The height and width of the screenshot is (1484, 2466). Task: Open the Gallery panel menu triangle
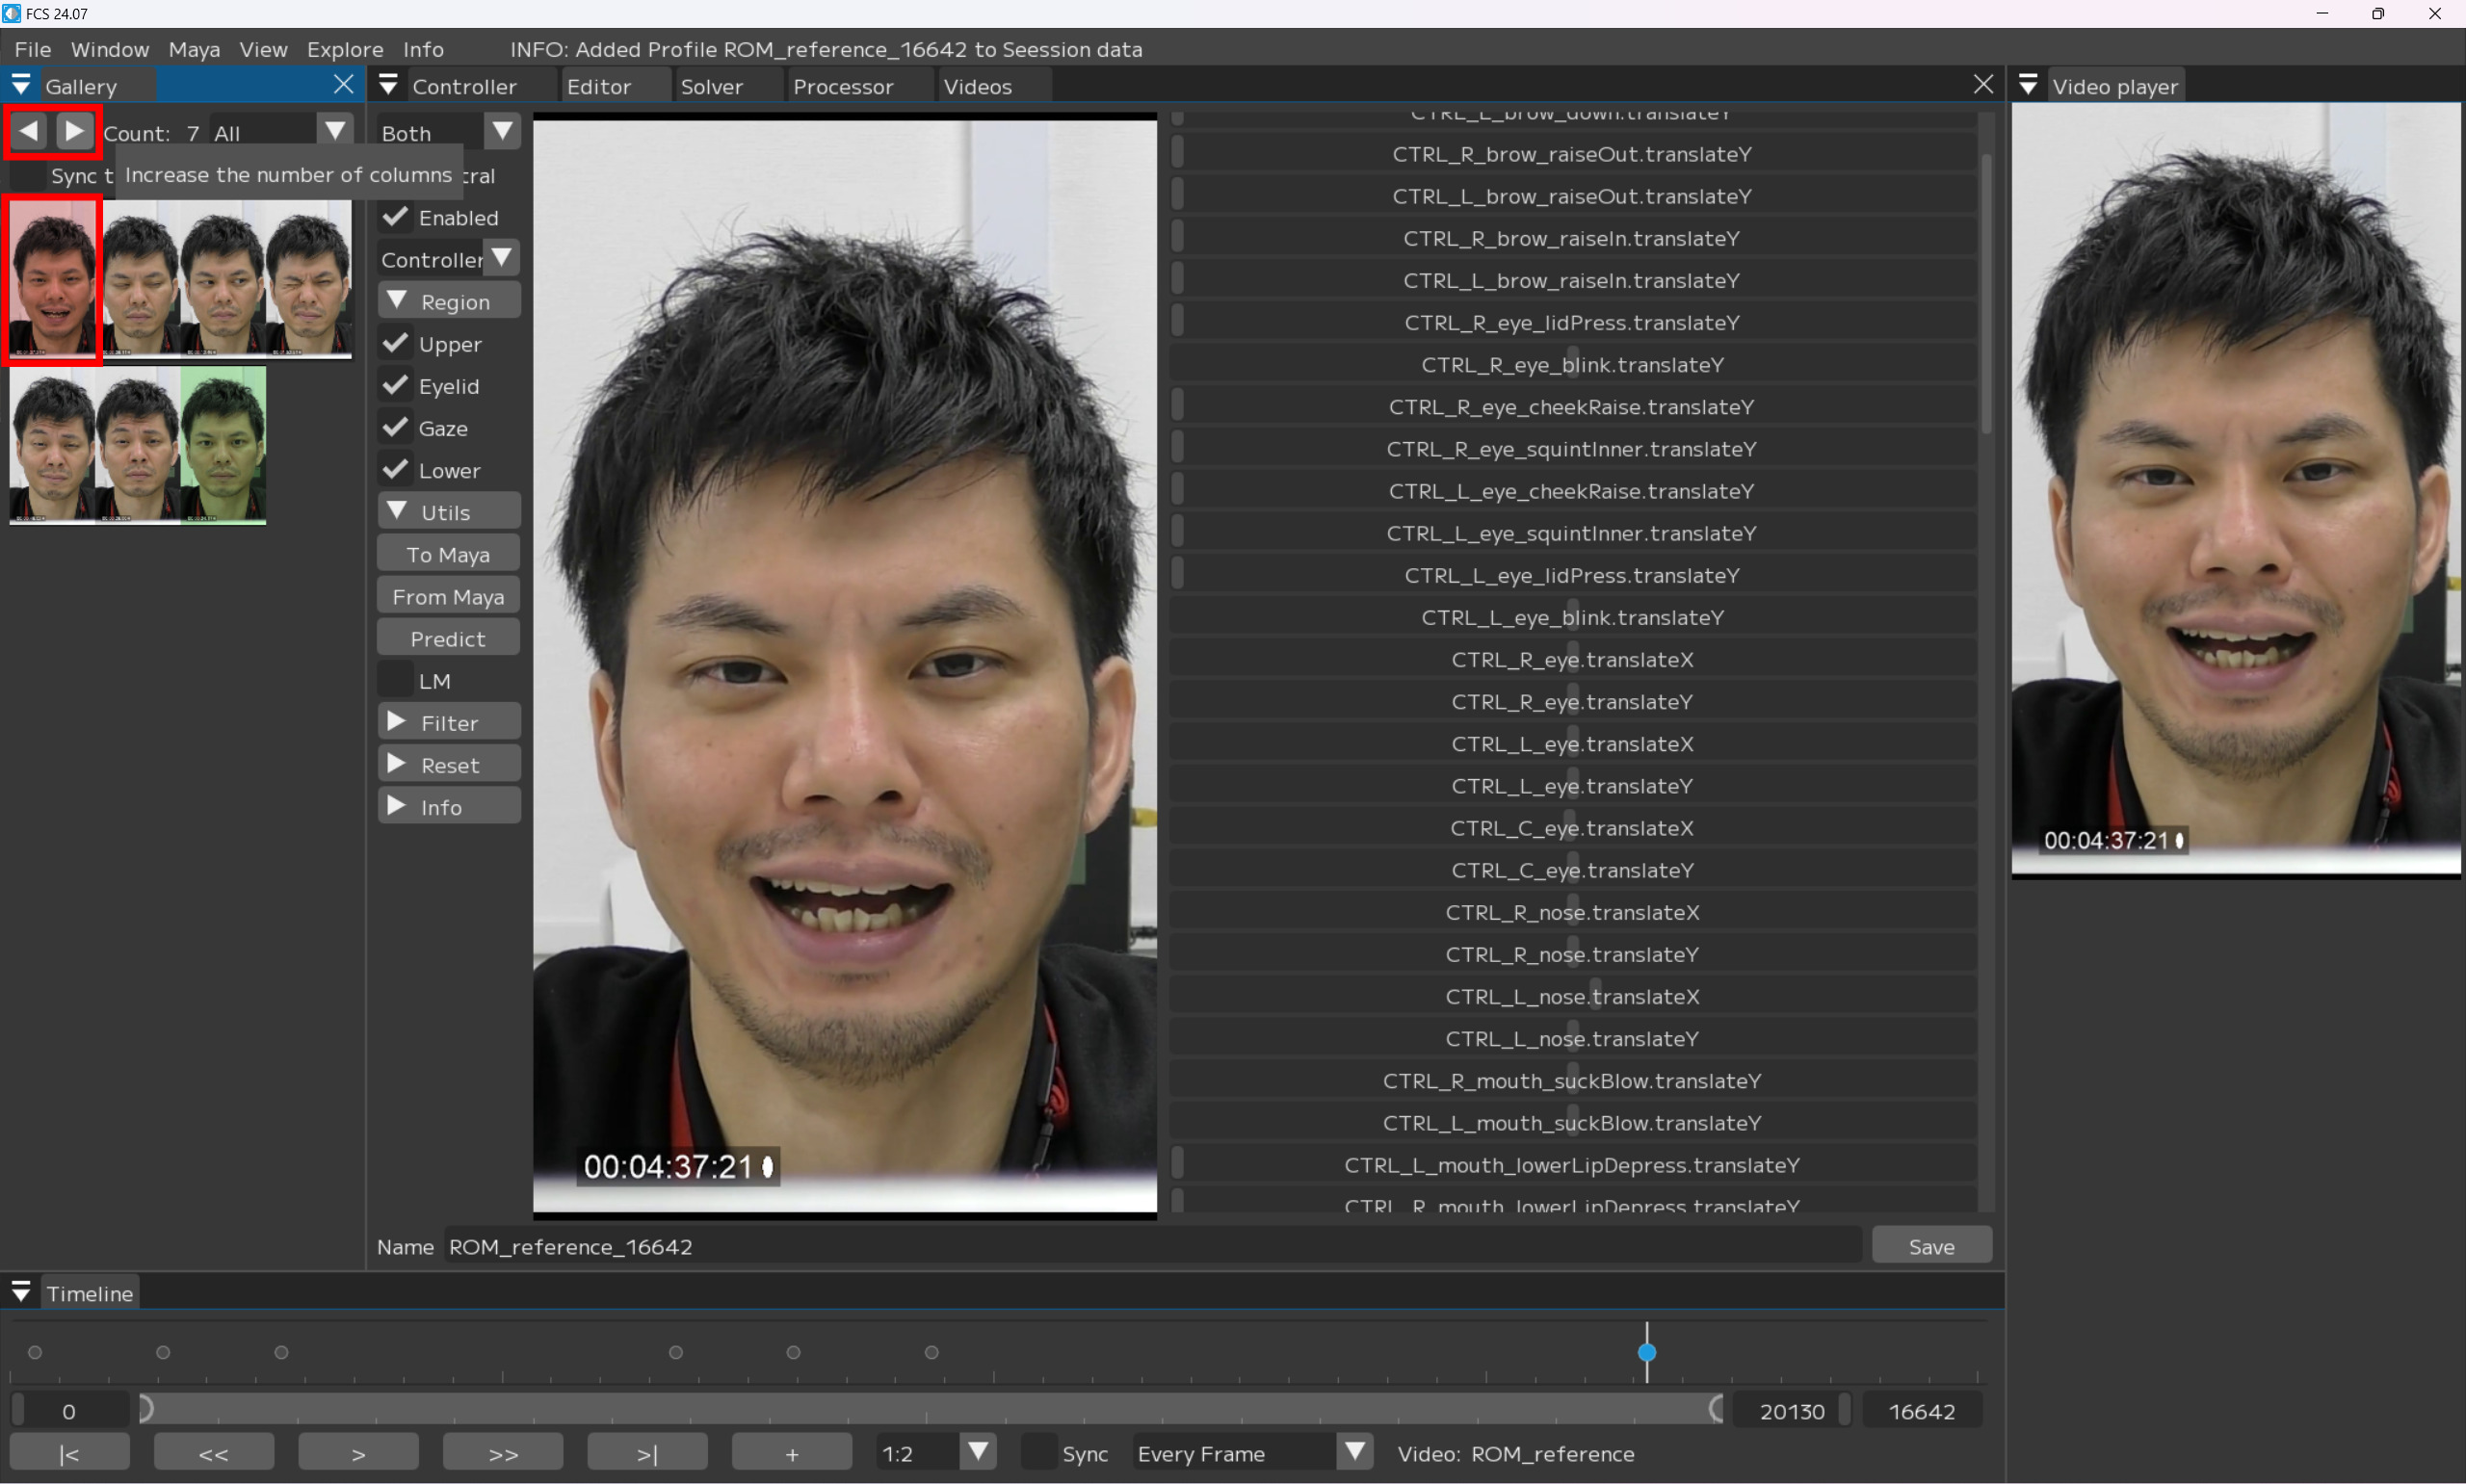[x=21, y=85]
